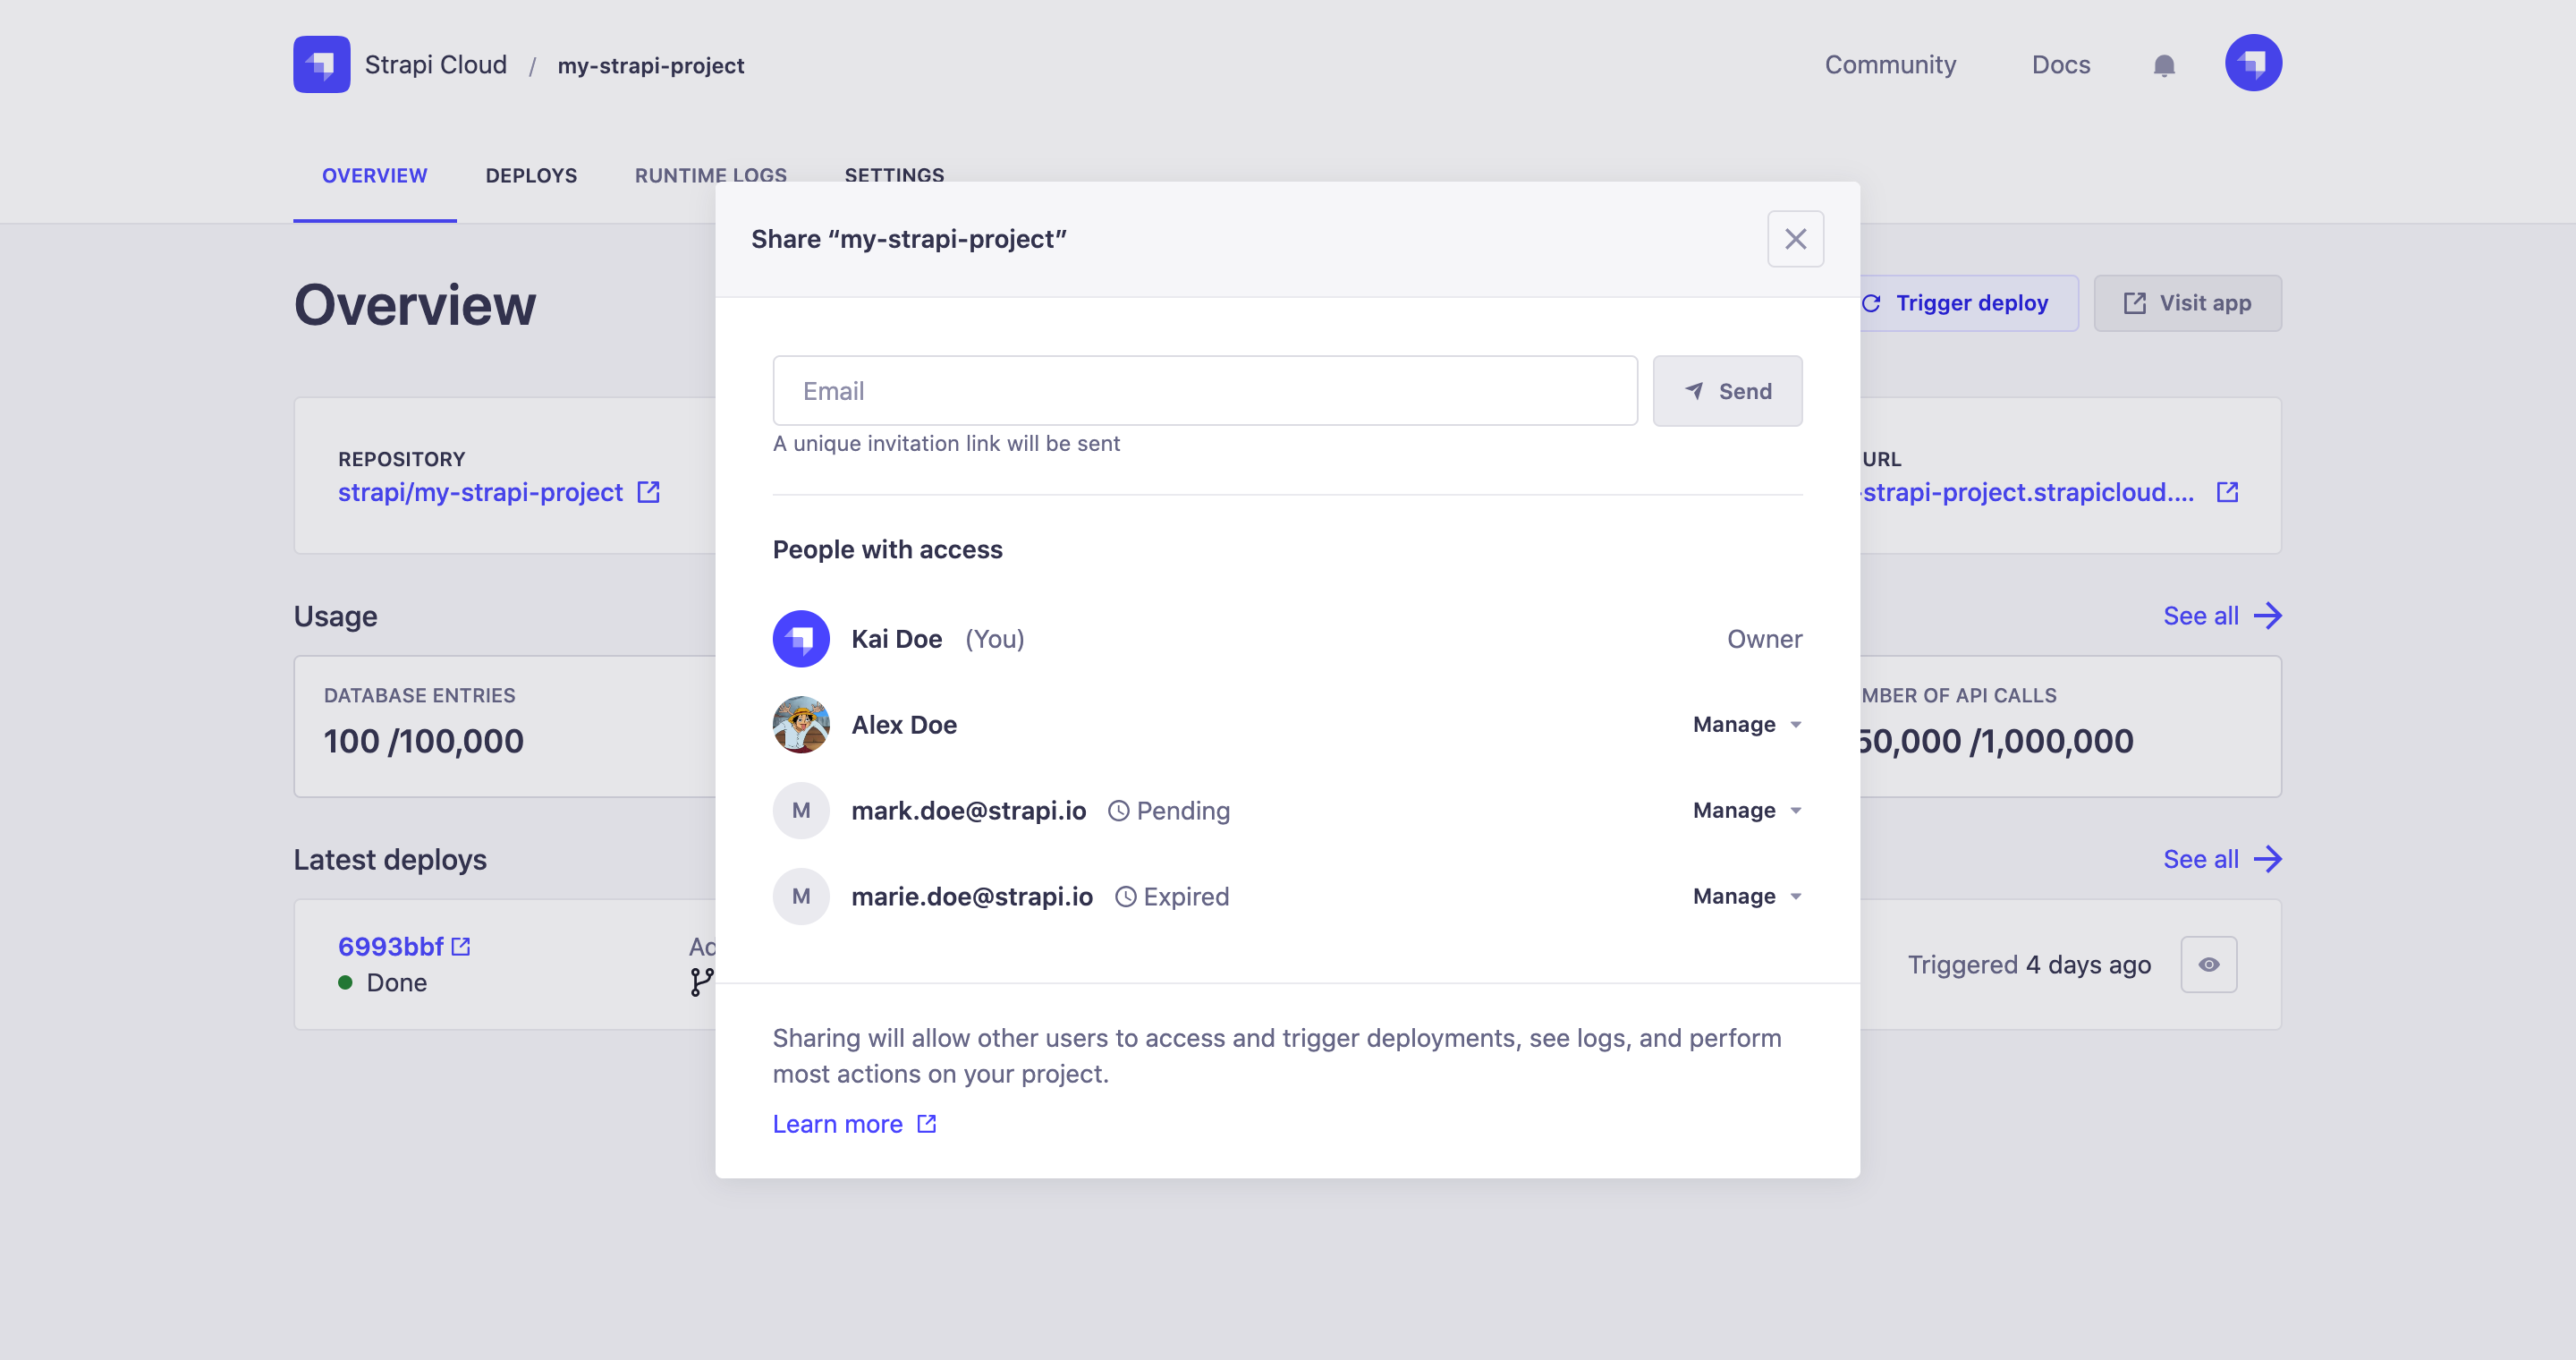
Task: Click the user avatar icon top right
Action: [2252, 64]
